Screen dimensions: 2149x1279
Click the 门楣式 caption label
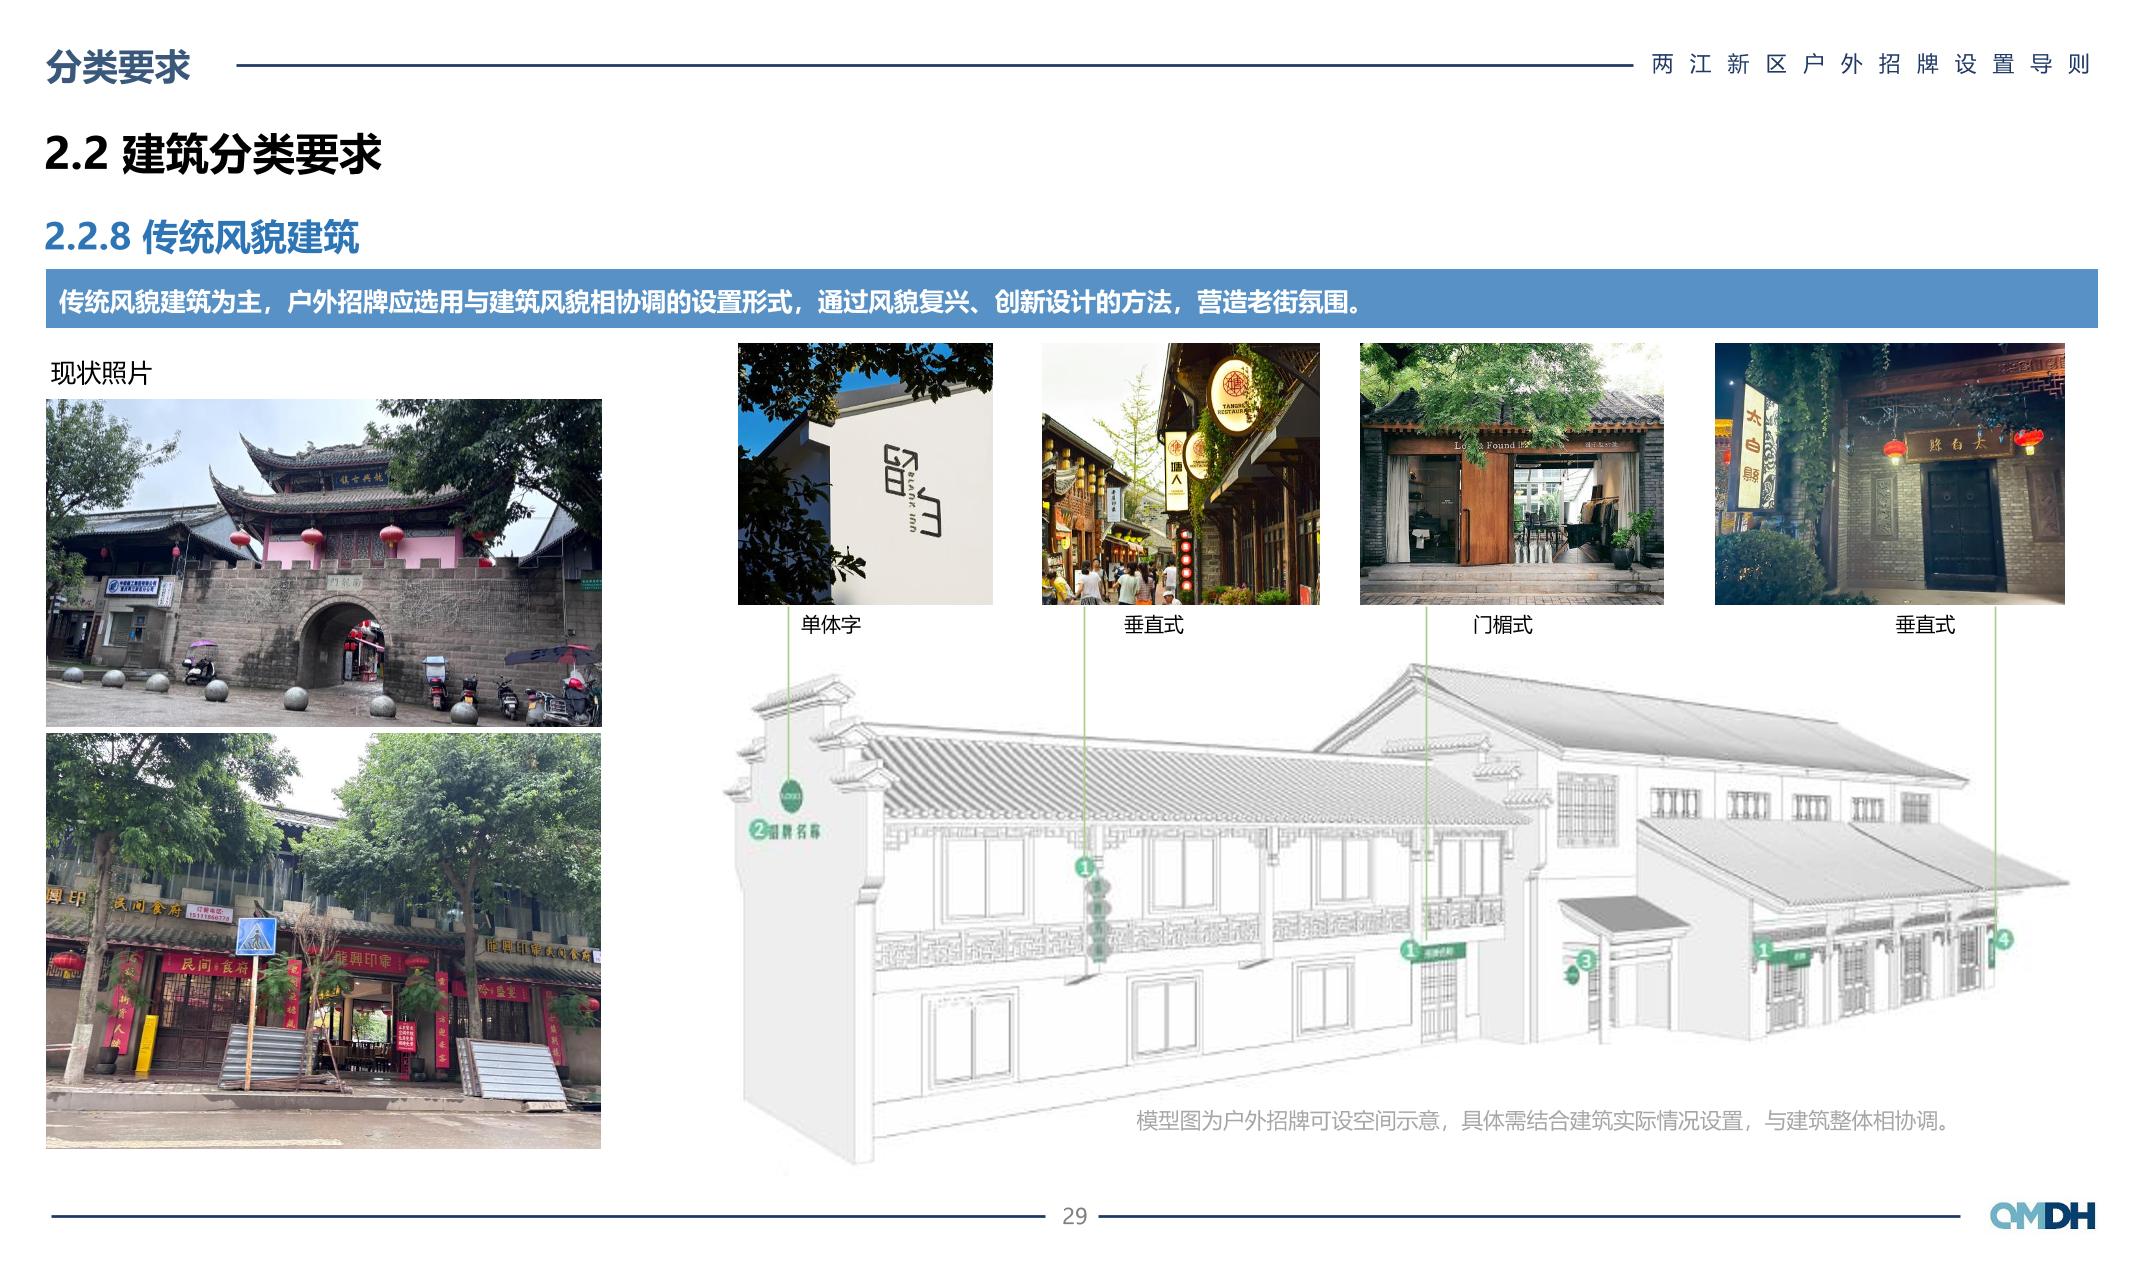pos(1501,625)
